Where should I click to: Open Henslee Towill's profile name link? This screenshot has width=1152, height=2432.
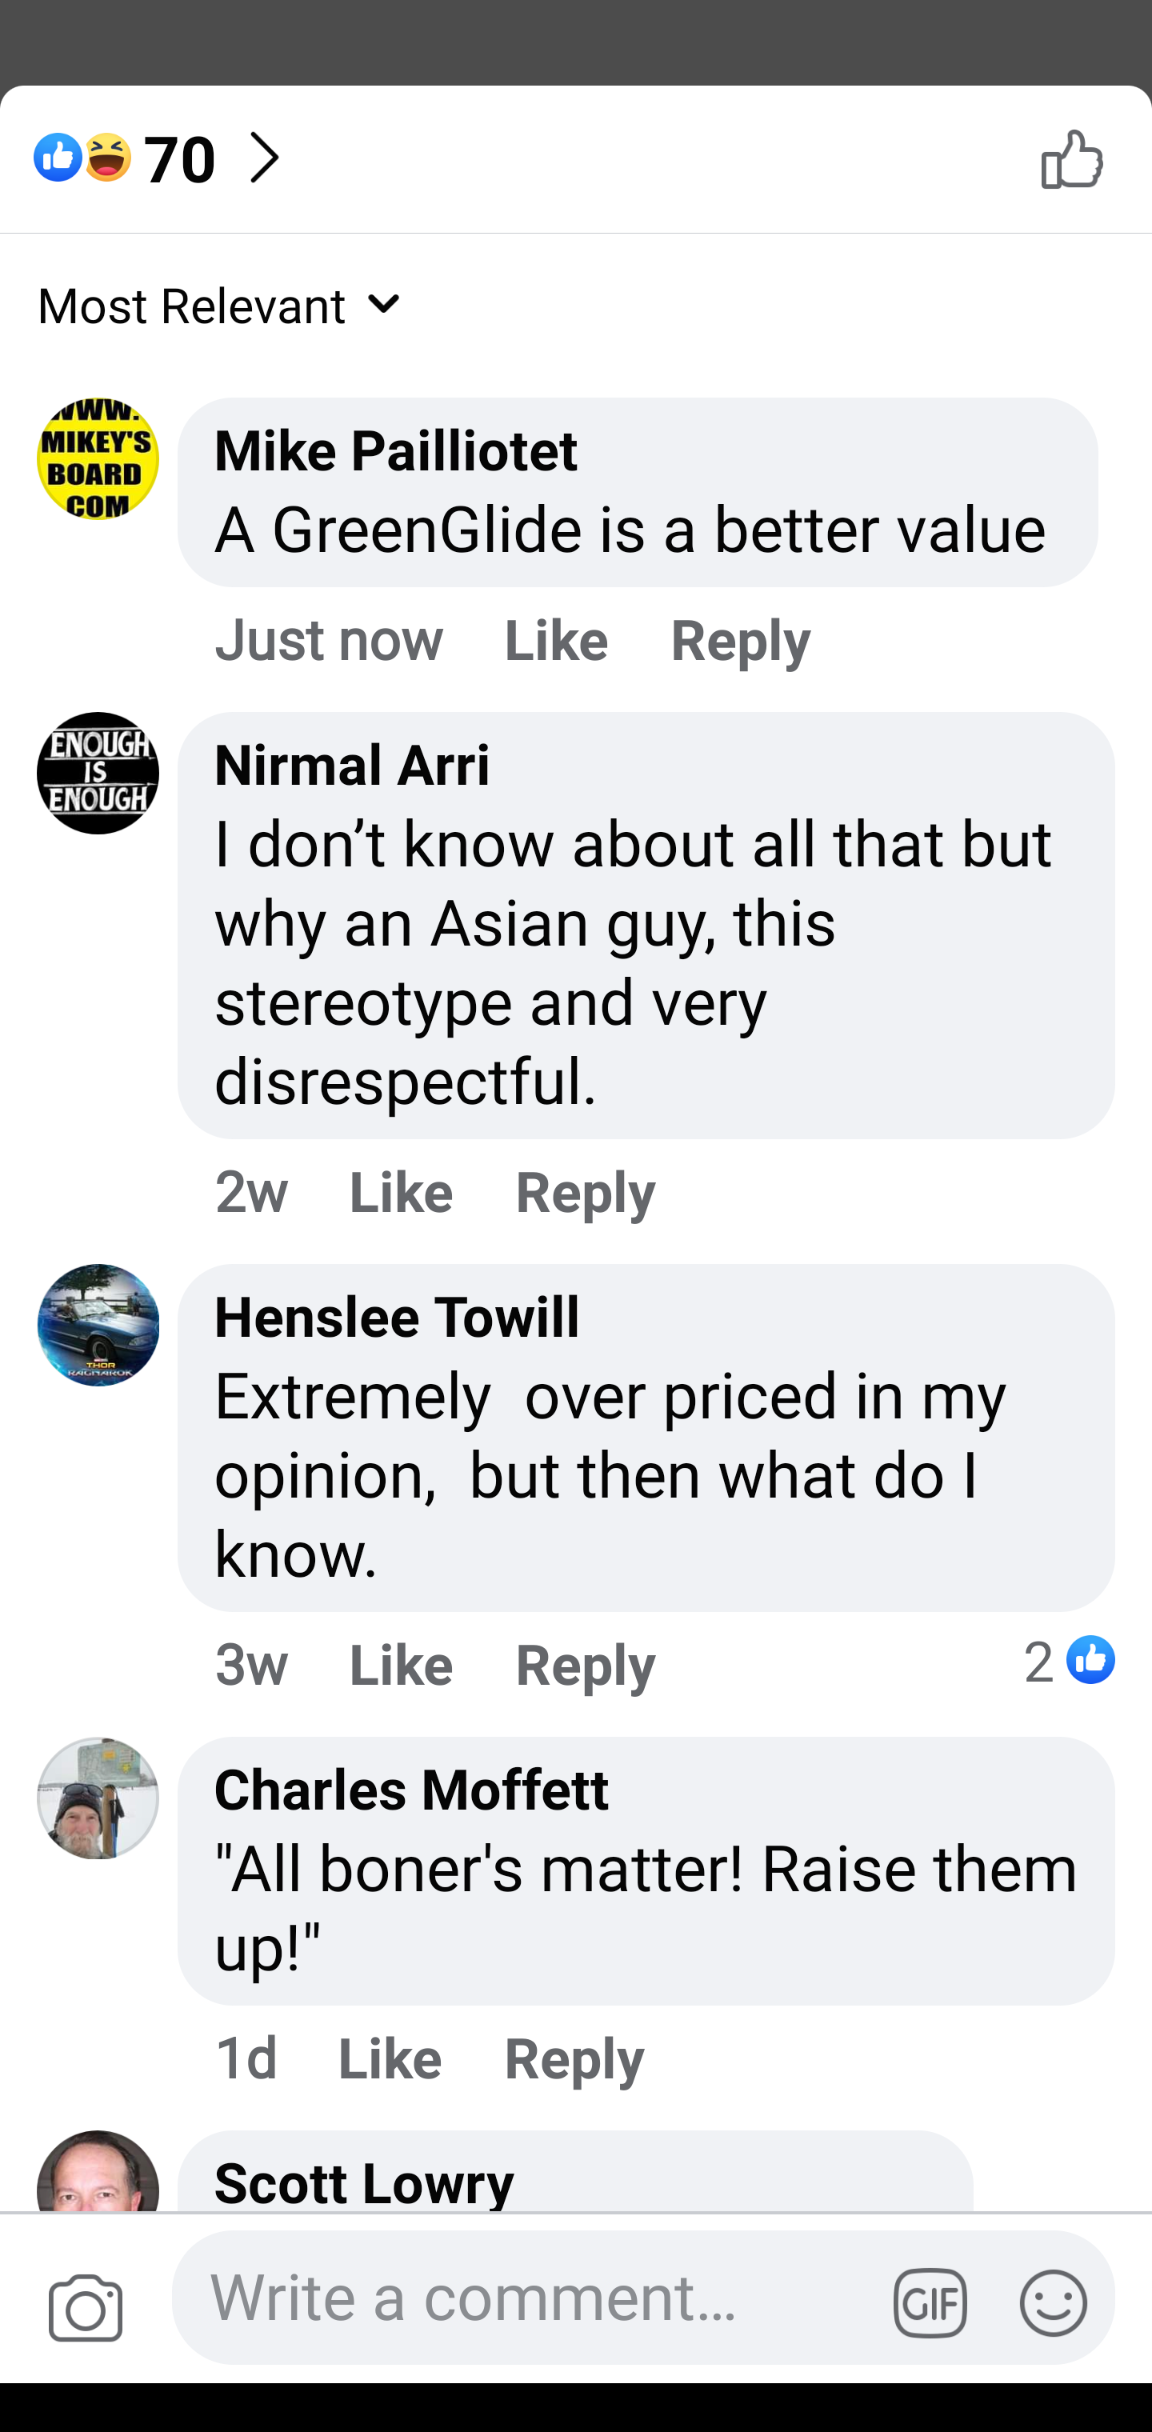(x=397, y=1317)
